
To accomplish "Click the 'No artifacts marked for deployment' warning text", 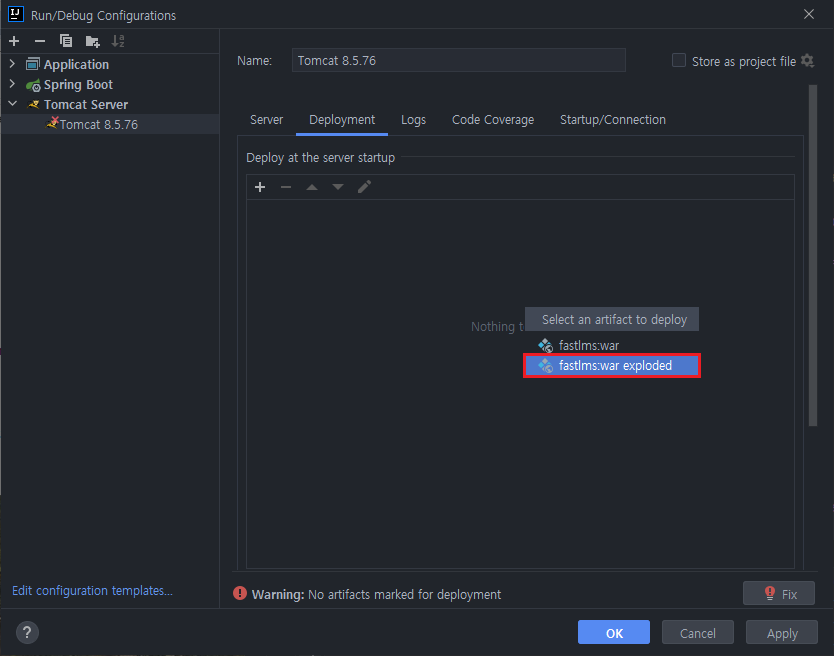I will (x=404, y=594).
